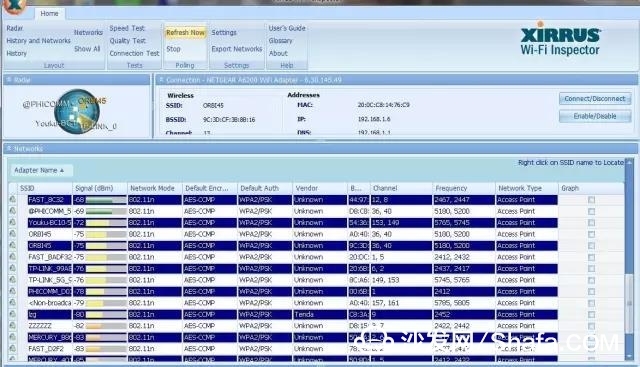Sort by Frequency column header
Image resolution: width=640 pixels, height=367 pixels.
[464, 188]
